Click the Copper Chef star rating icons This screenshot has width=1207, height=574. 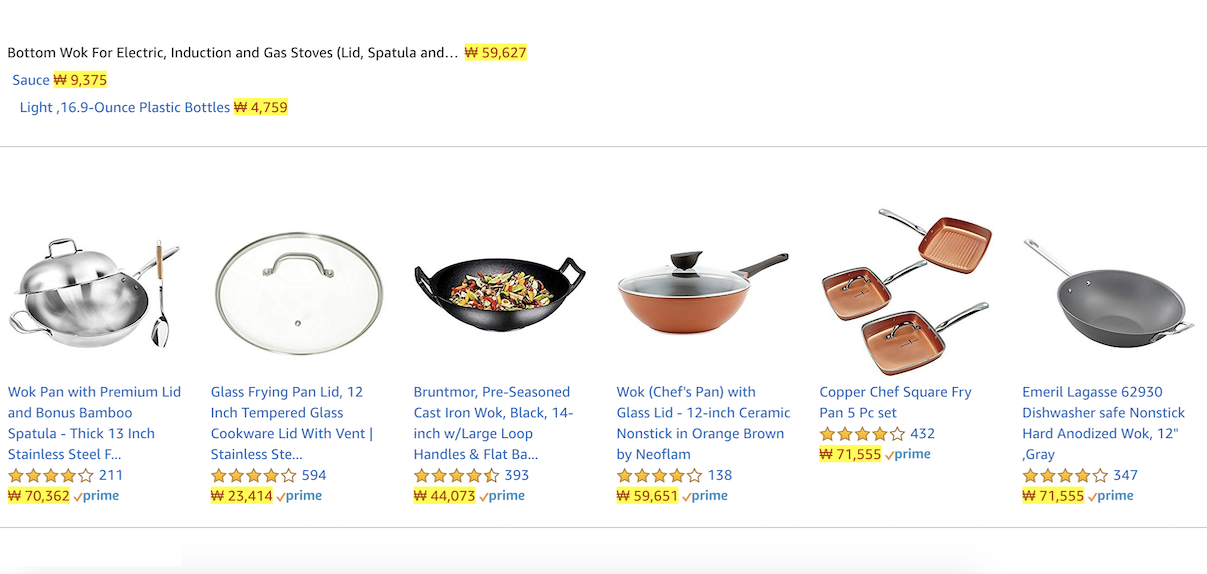click(x=861, y=434)
